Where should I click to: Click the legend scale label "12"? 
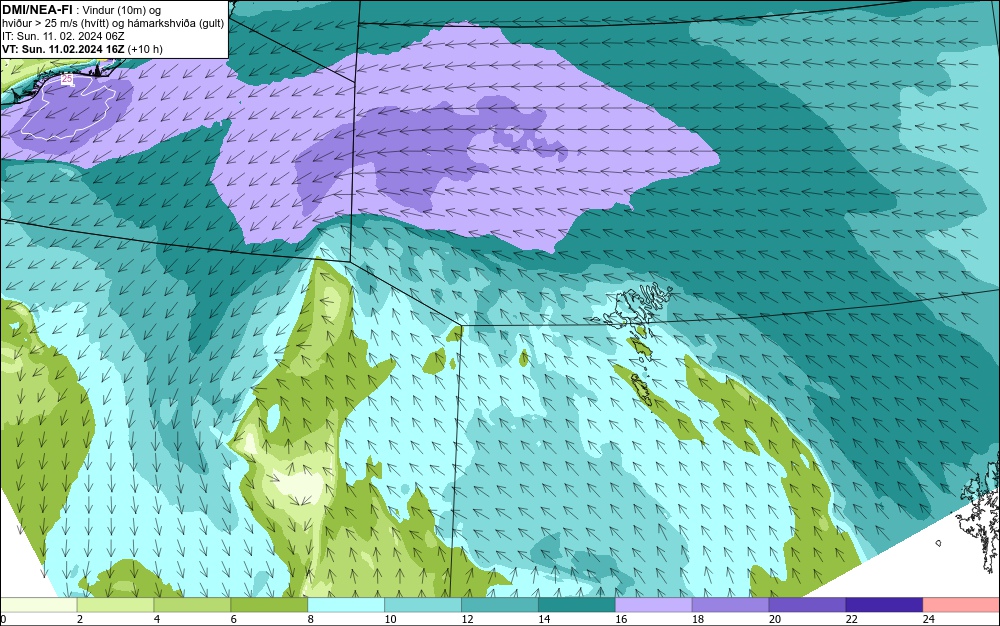click(467, 619)
